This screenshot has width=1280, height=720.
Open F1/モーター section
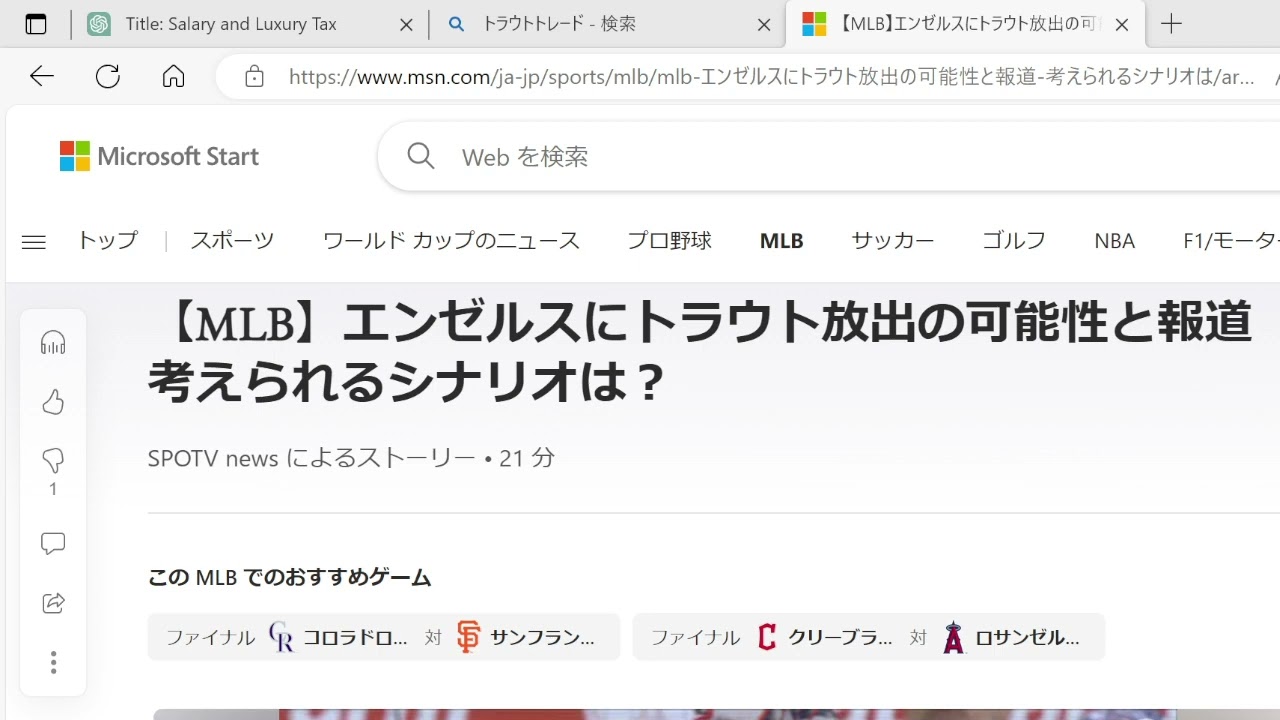[x=1230, y=241]
